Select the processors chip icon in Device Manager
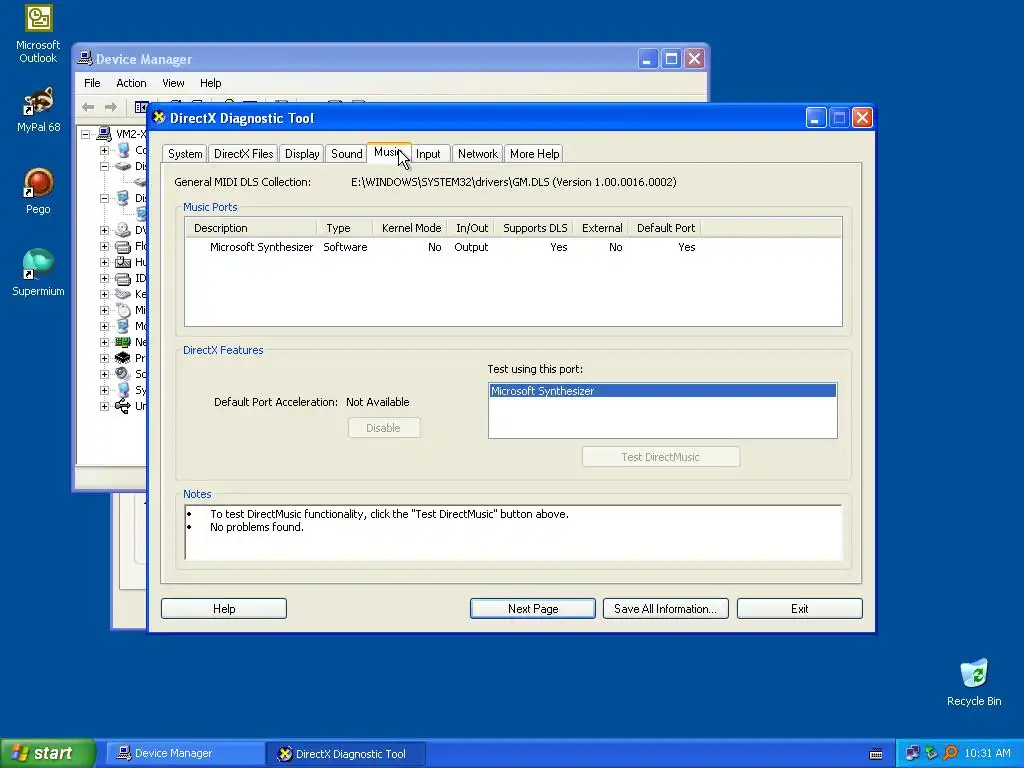Screen dimensions: 1024x768 pyautogui.click(x=123, y=358)
